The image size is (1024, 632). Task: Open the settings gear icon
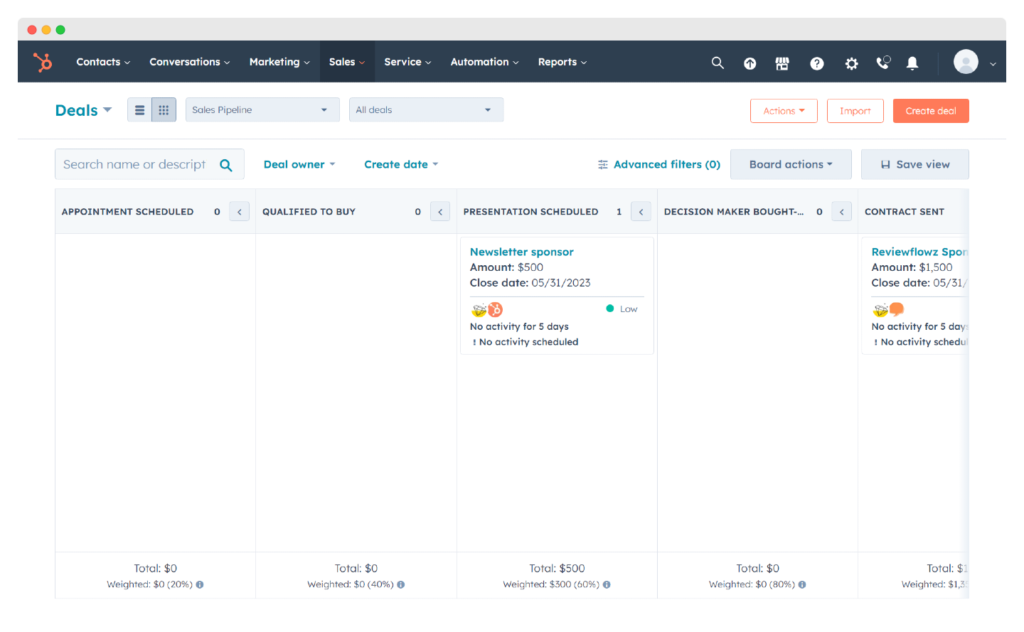click(851, 62)
